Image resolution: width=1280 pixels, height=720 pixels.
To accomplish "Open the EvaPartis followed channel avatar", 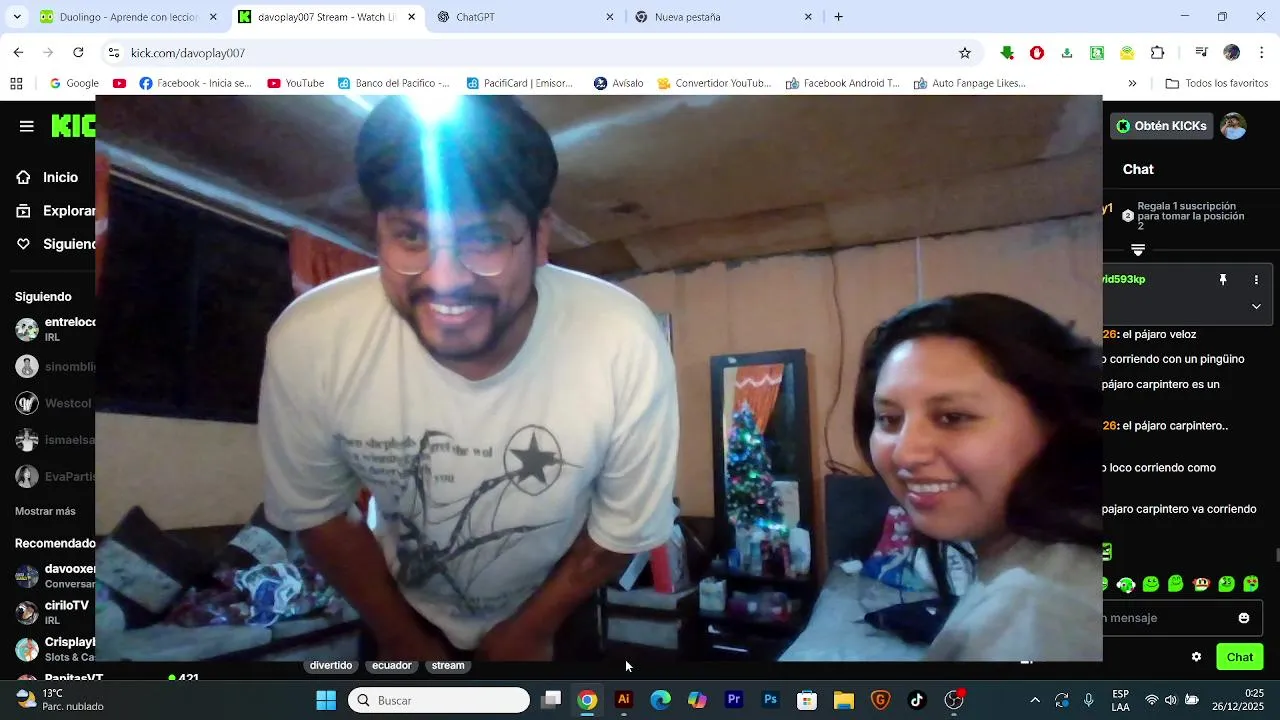I will 27,477.
